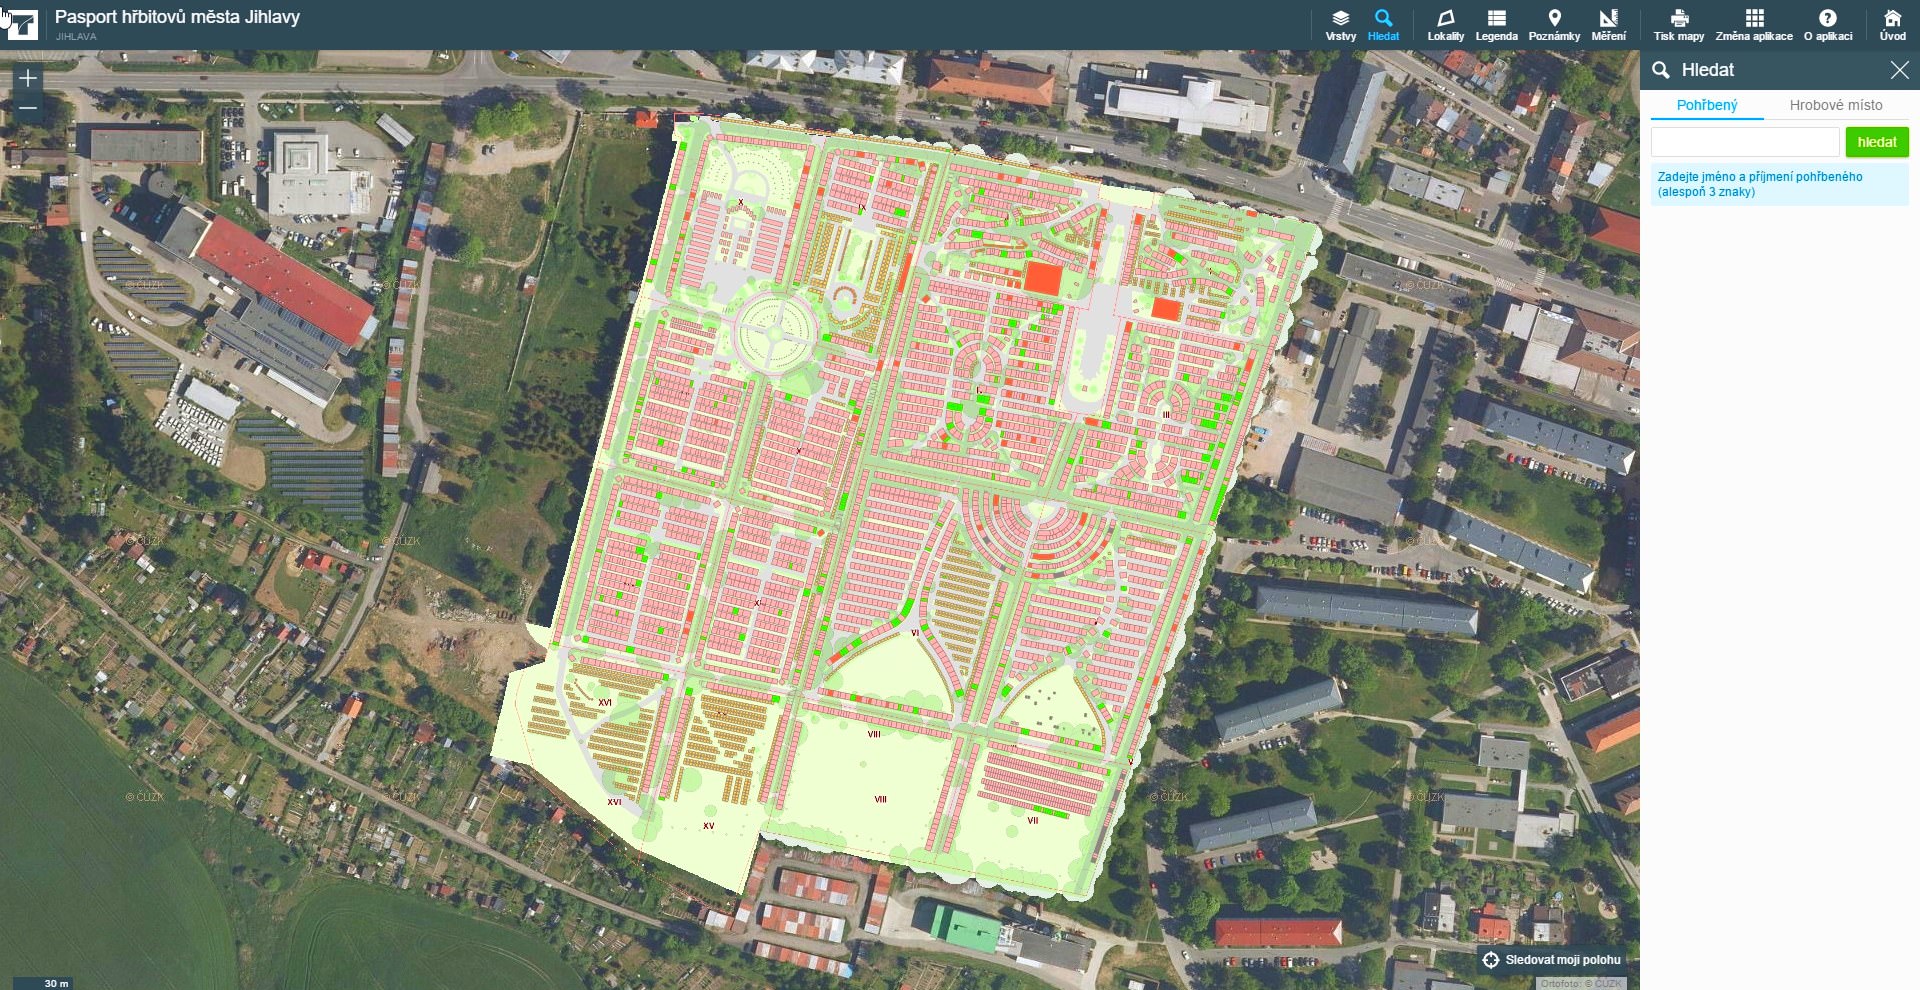Open the Lokality locations tool
Screen dimensions: 1920x990
(1445, 24)
